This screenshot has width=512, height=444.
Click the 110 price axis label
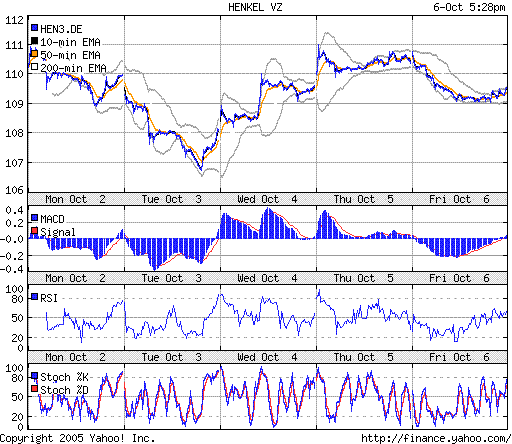pyautogui.click(x=14, y=74)
